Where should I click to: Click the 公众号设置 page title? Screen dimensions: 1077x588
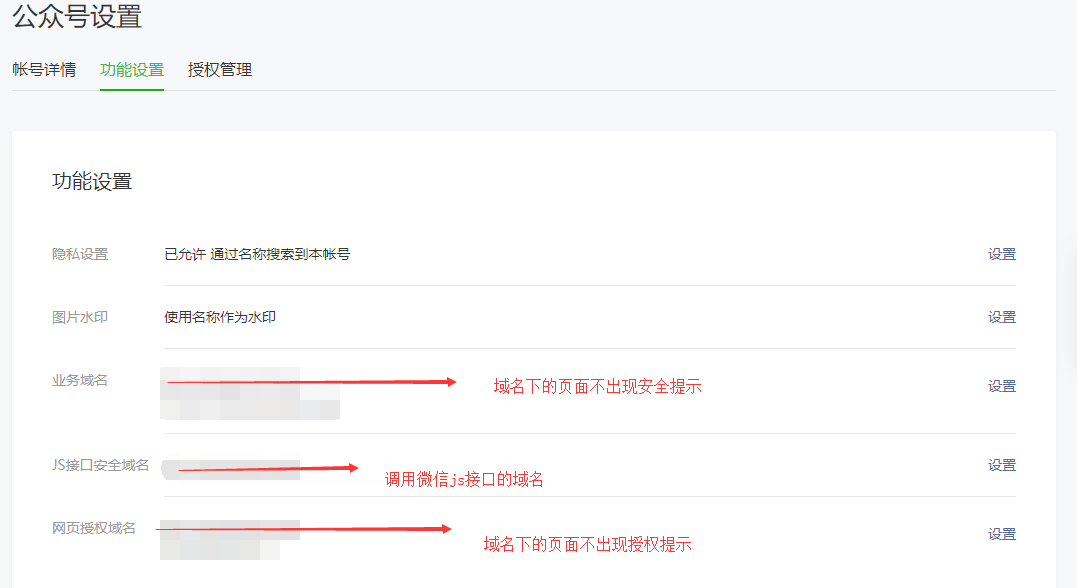point(75,18)
